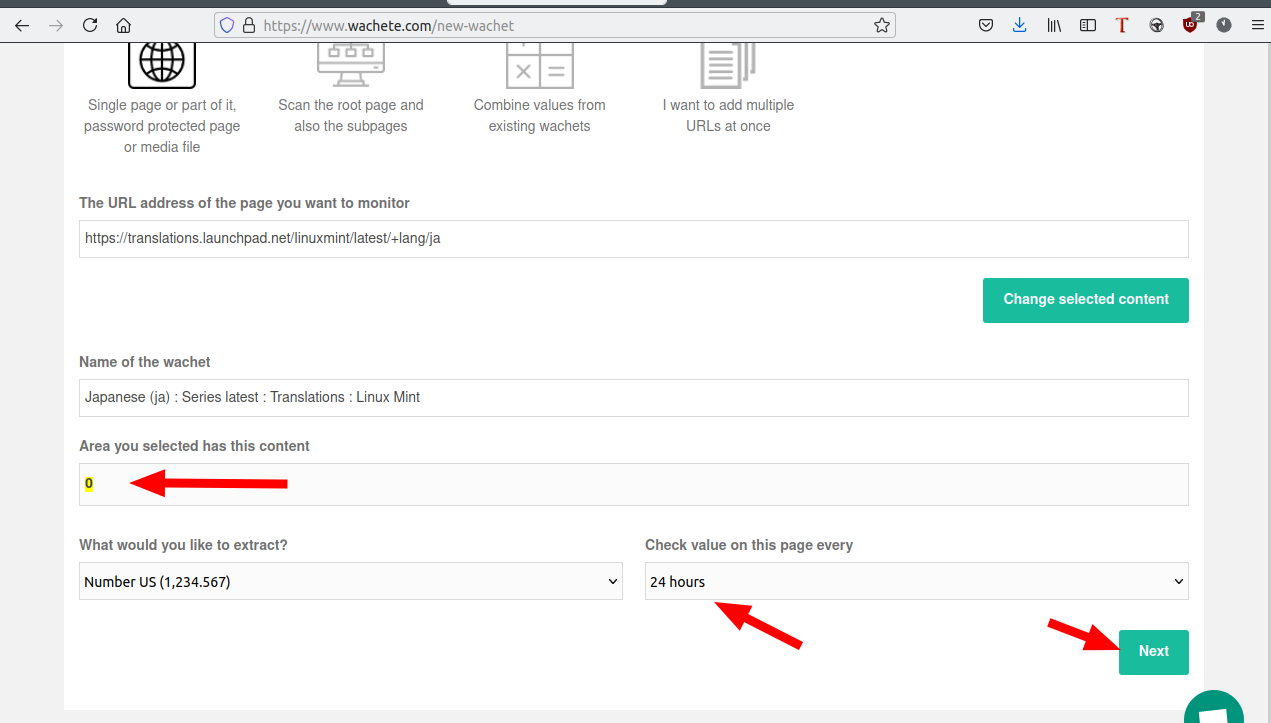The width and height of the screenshot is (1271, 723).
Task: Click 'Area you selected has this content' label
Action: [195, 446]
